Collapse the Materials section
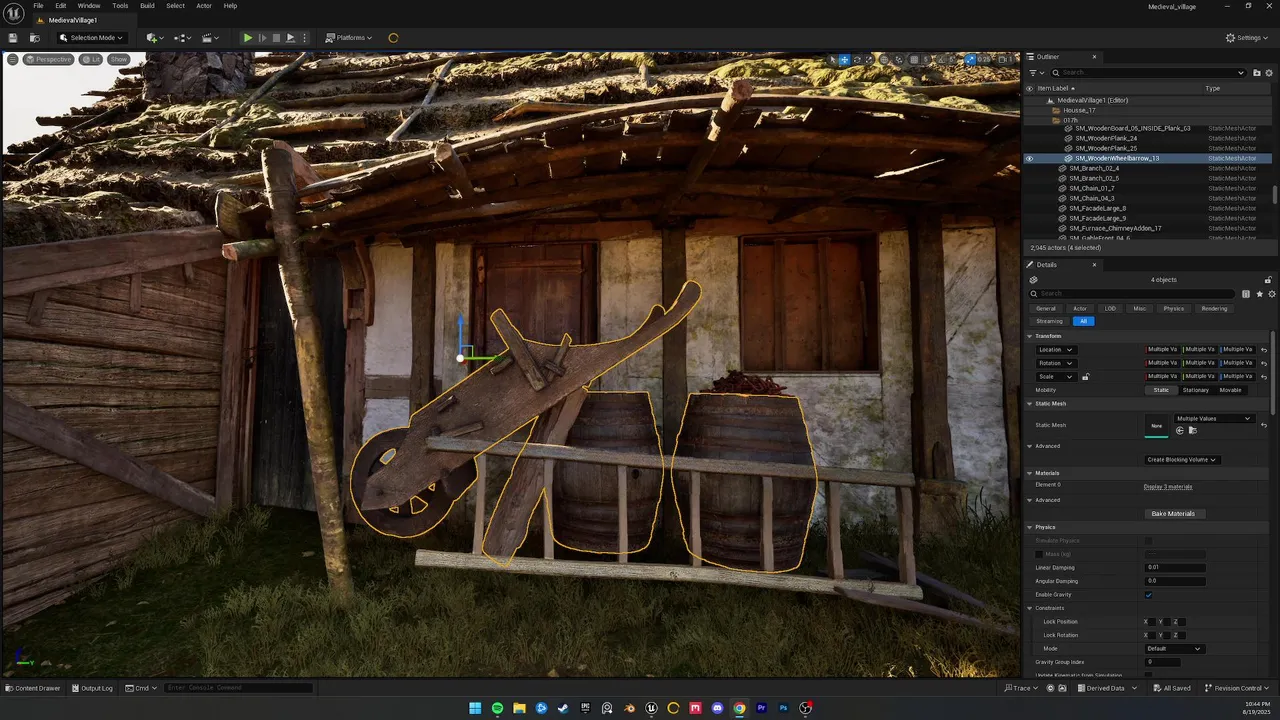1280x720 pixels. pos(1030,473)
